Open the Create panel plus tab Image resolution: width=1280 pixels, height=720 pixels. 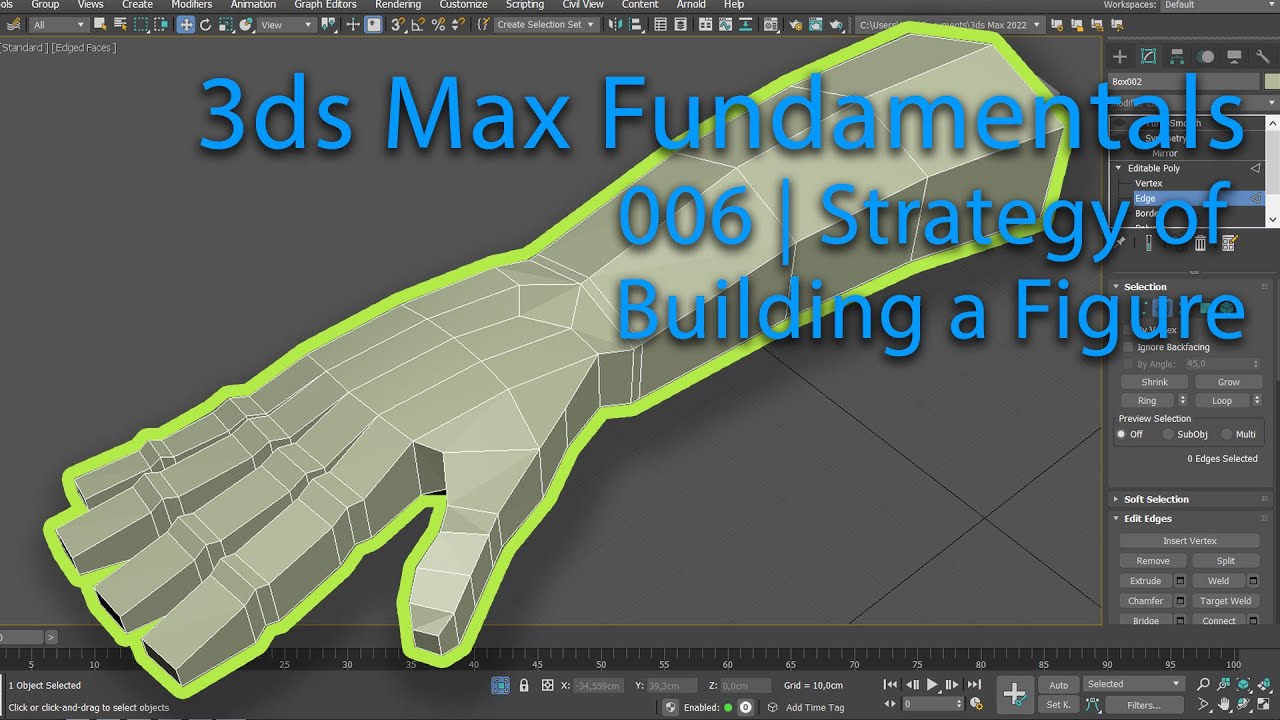point(1120,57)
